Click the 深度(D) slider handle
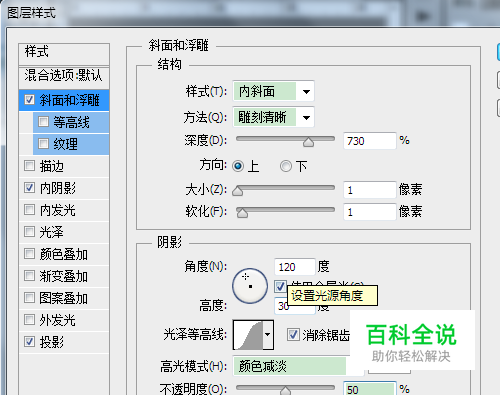This screenshot has width=500, height=395. click(309, 142)
